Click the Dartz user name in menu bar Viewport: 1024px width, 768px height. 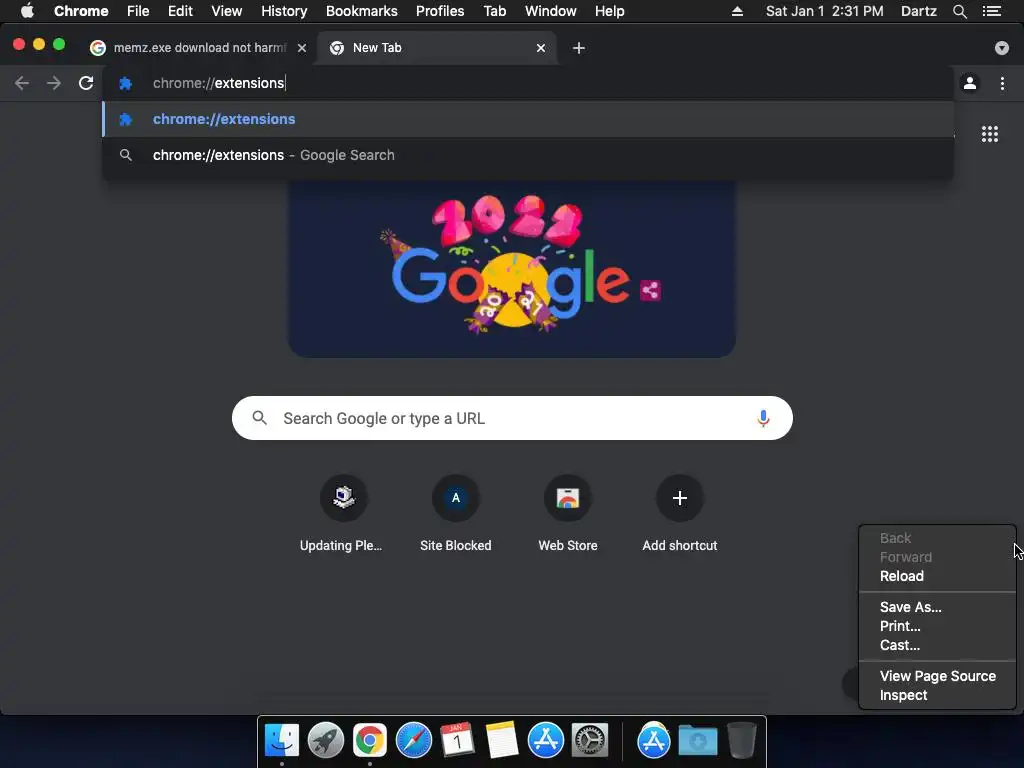tap(918, 11)
